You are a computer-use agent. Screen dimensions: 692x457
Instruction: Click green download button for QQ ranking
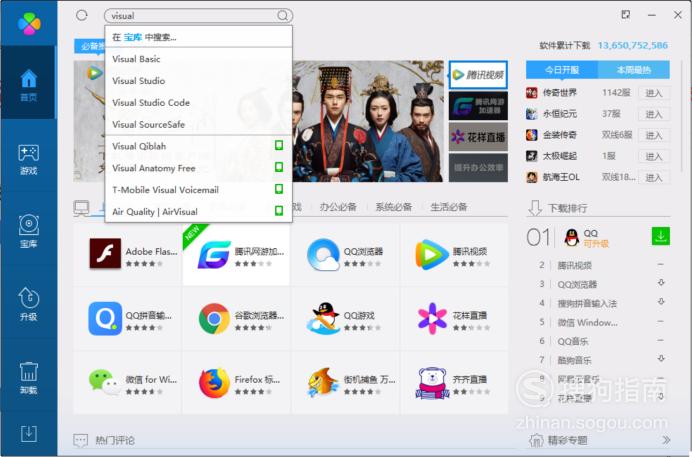tap(661, 236)
